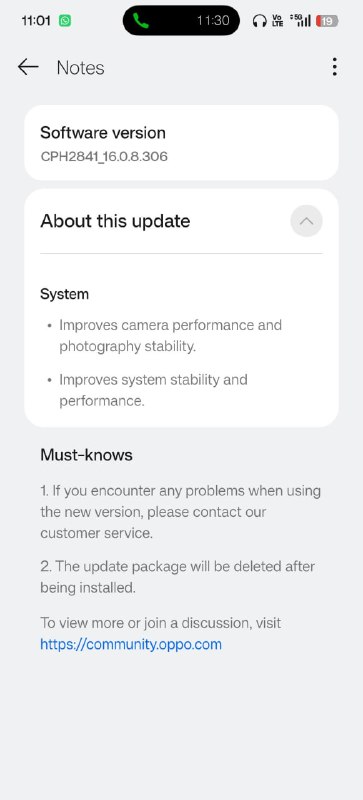The image size is (363, 800).
Task: Tap the System section heading
Action: [x=64, y=294]
